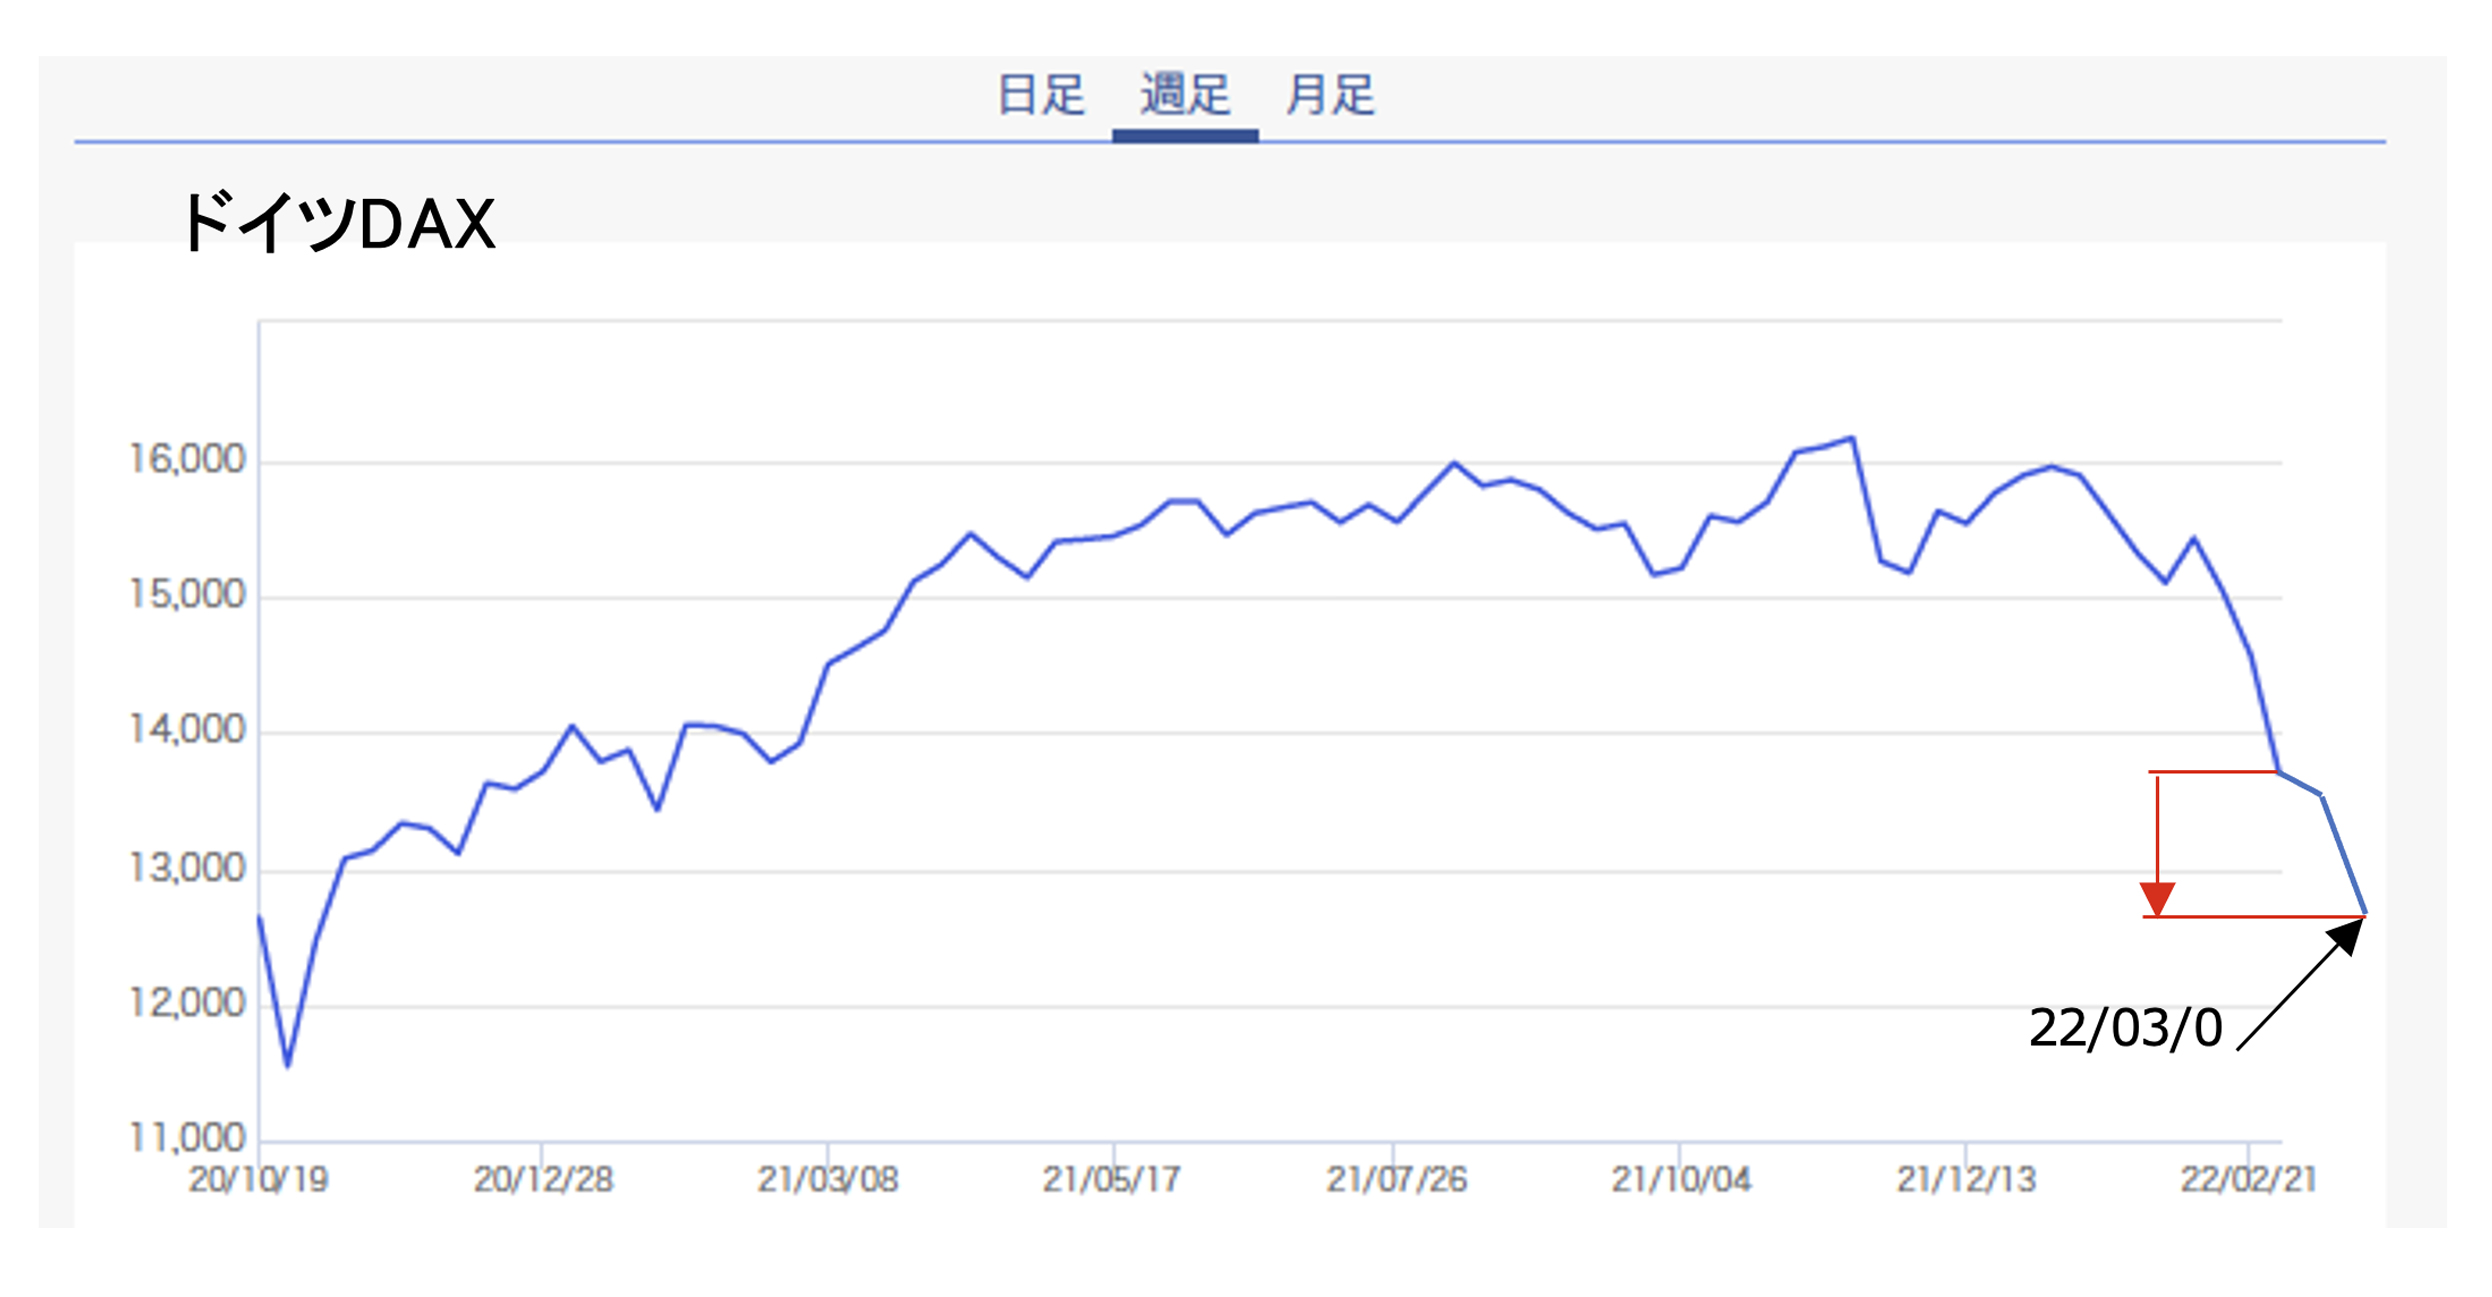This screenshot has width=2492, height=1297.
Task: Switch to the 日足 daily chart tab
Action: coord(1042,96)
